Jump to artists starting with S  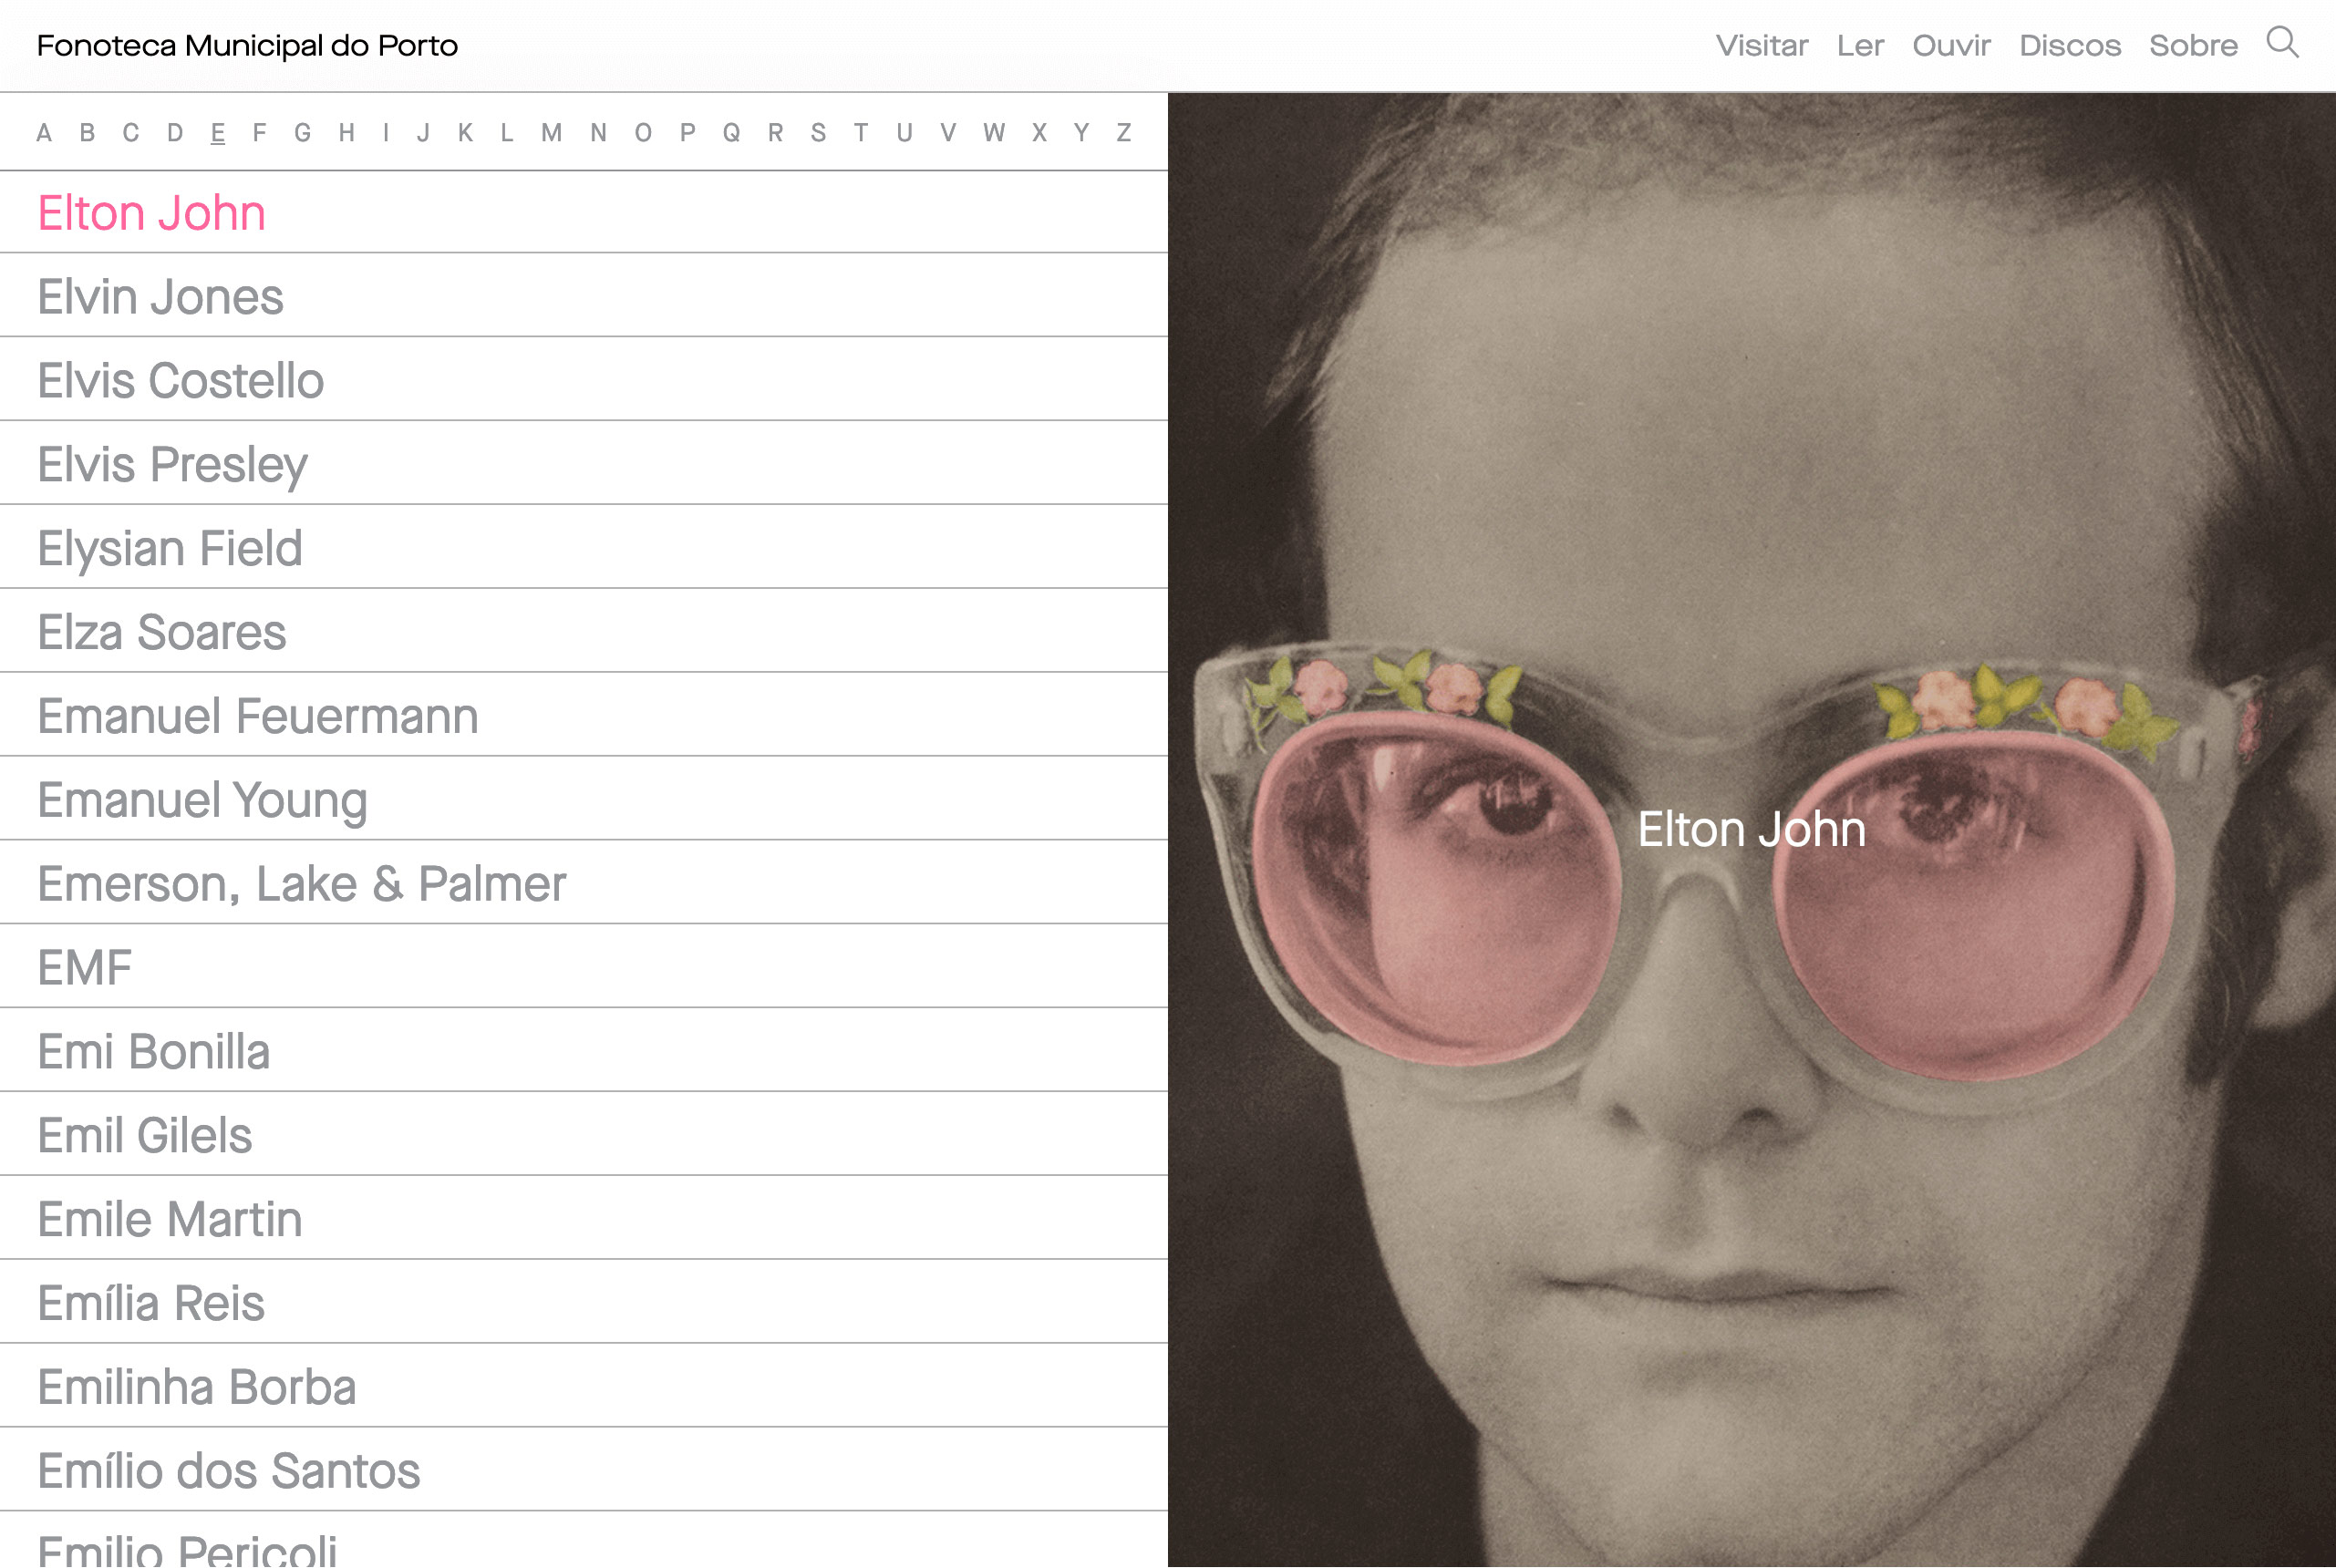point(818,133)
